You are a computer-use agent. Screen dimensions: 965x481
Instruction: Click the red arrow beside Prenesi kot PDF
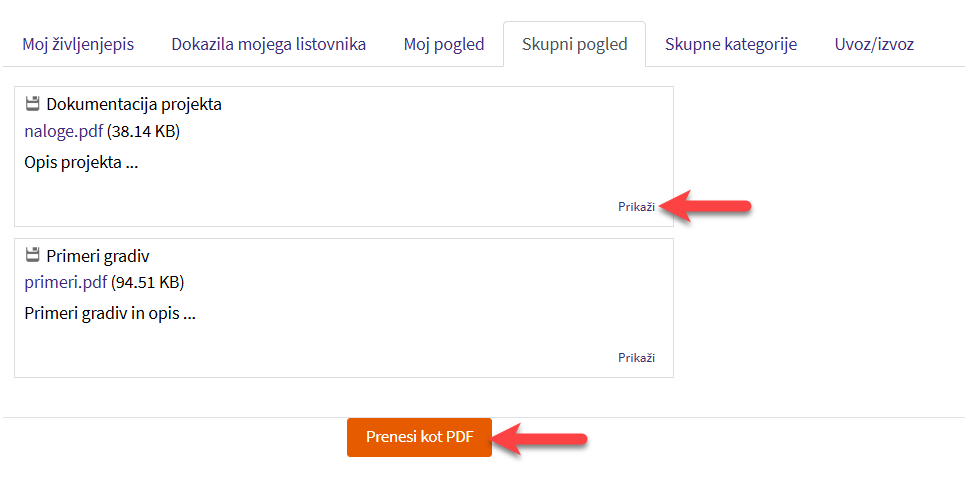tap(542, 438)
